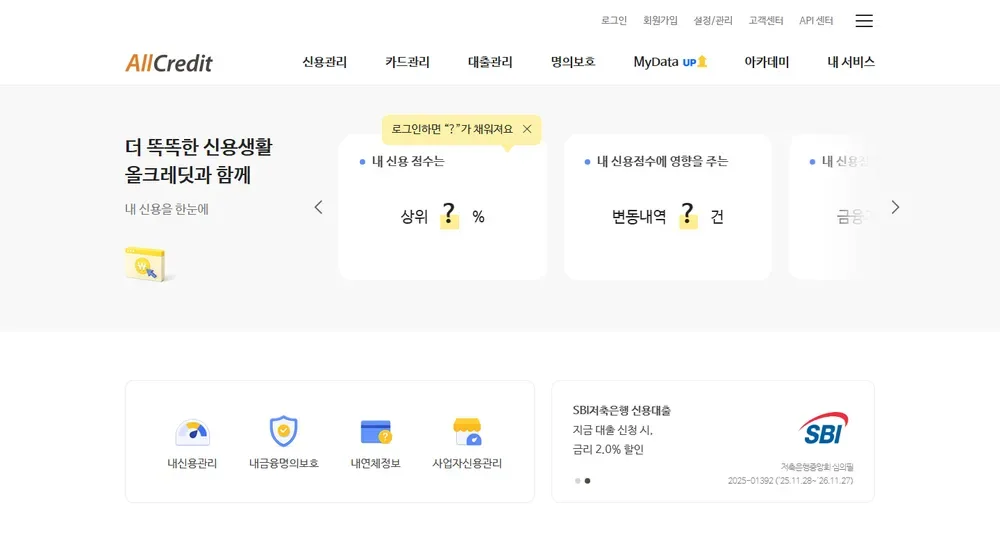Select first banner pagination dot

(x=578, y=481)
